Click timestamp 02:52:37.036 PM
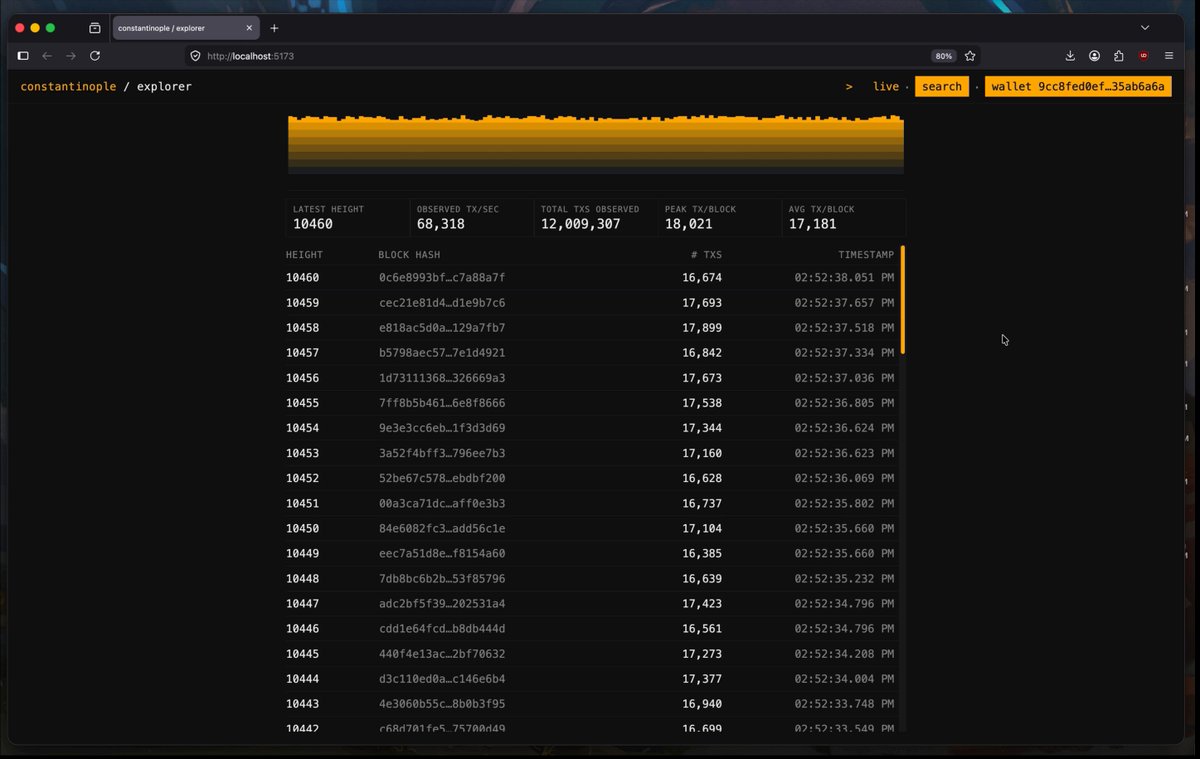 [x=845, y=378]
